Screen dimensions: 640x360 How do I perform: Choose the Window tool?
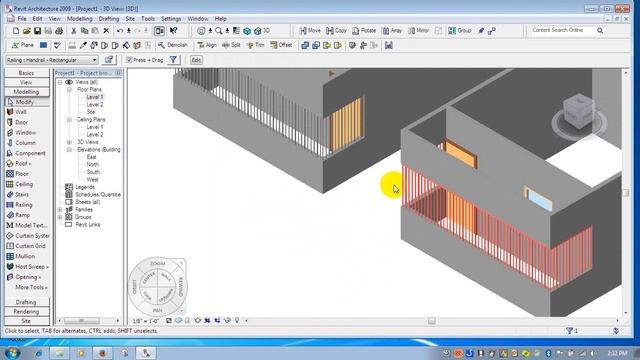click(x=21, y=133)
